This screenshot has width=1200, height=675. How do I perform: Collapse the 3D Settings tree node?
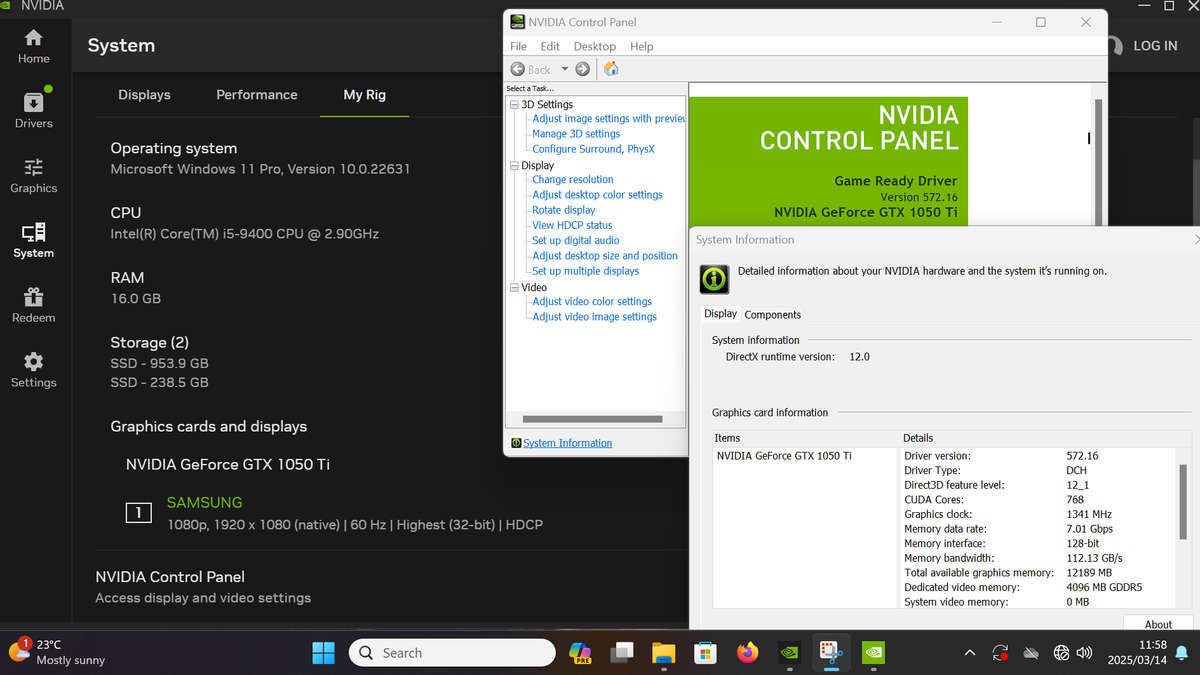(x=514, y=105)
